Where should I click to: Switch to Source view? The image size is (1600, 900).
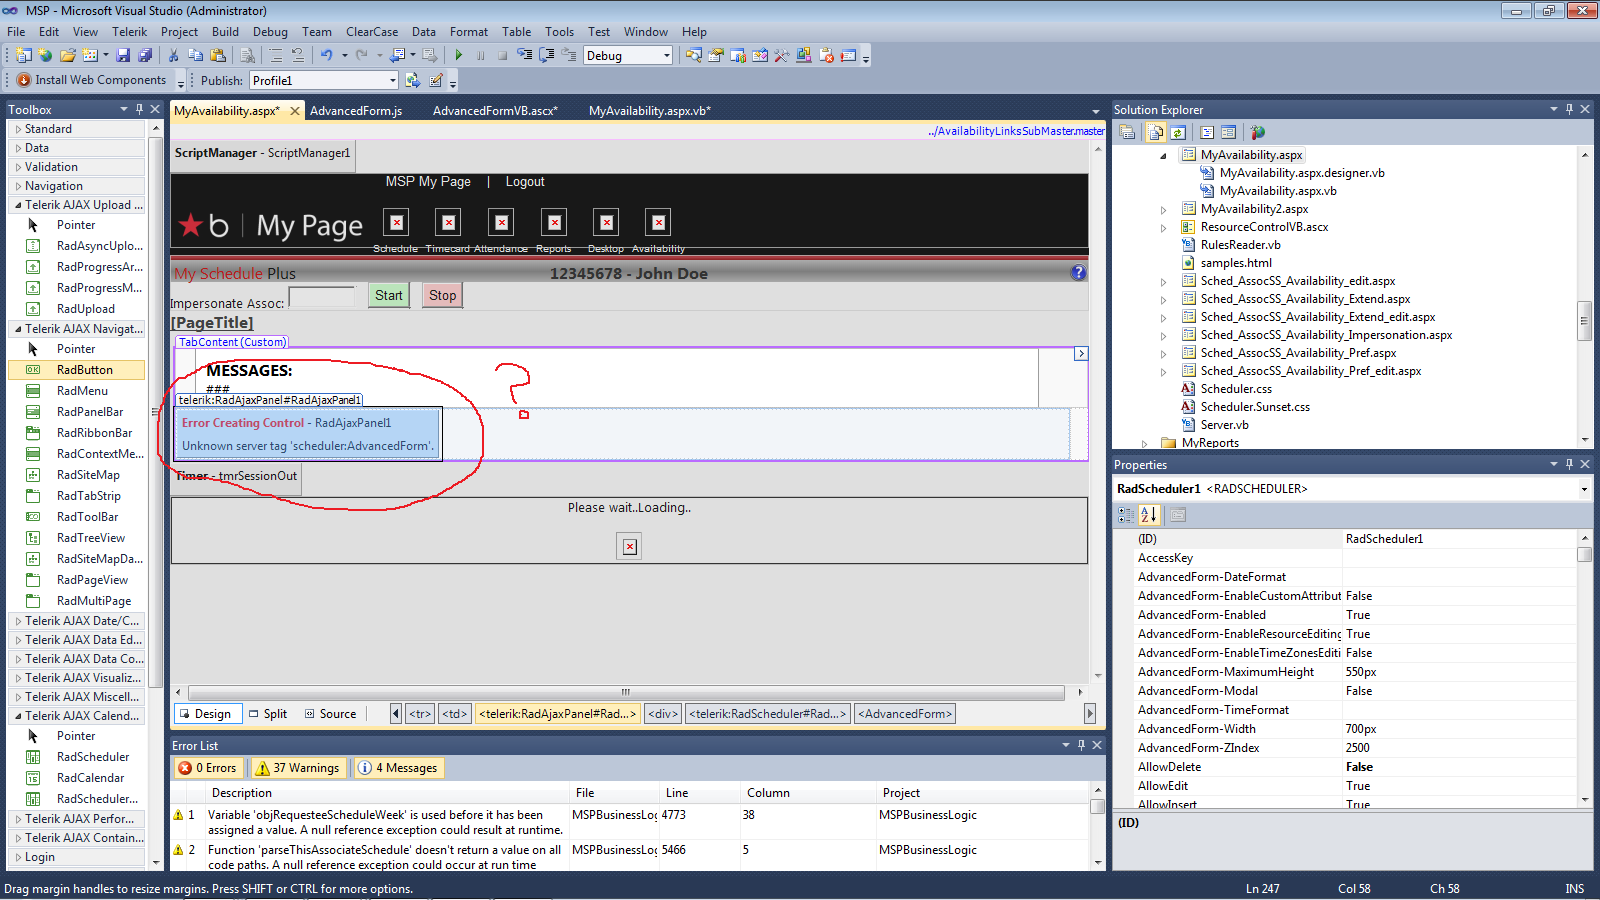tap(331, 714)
